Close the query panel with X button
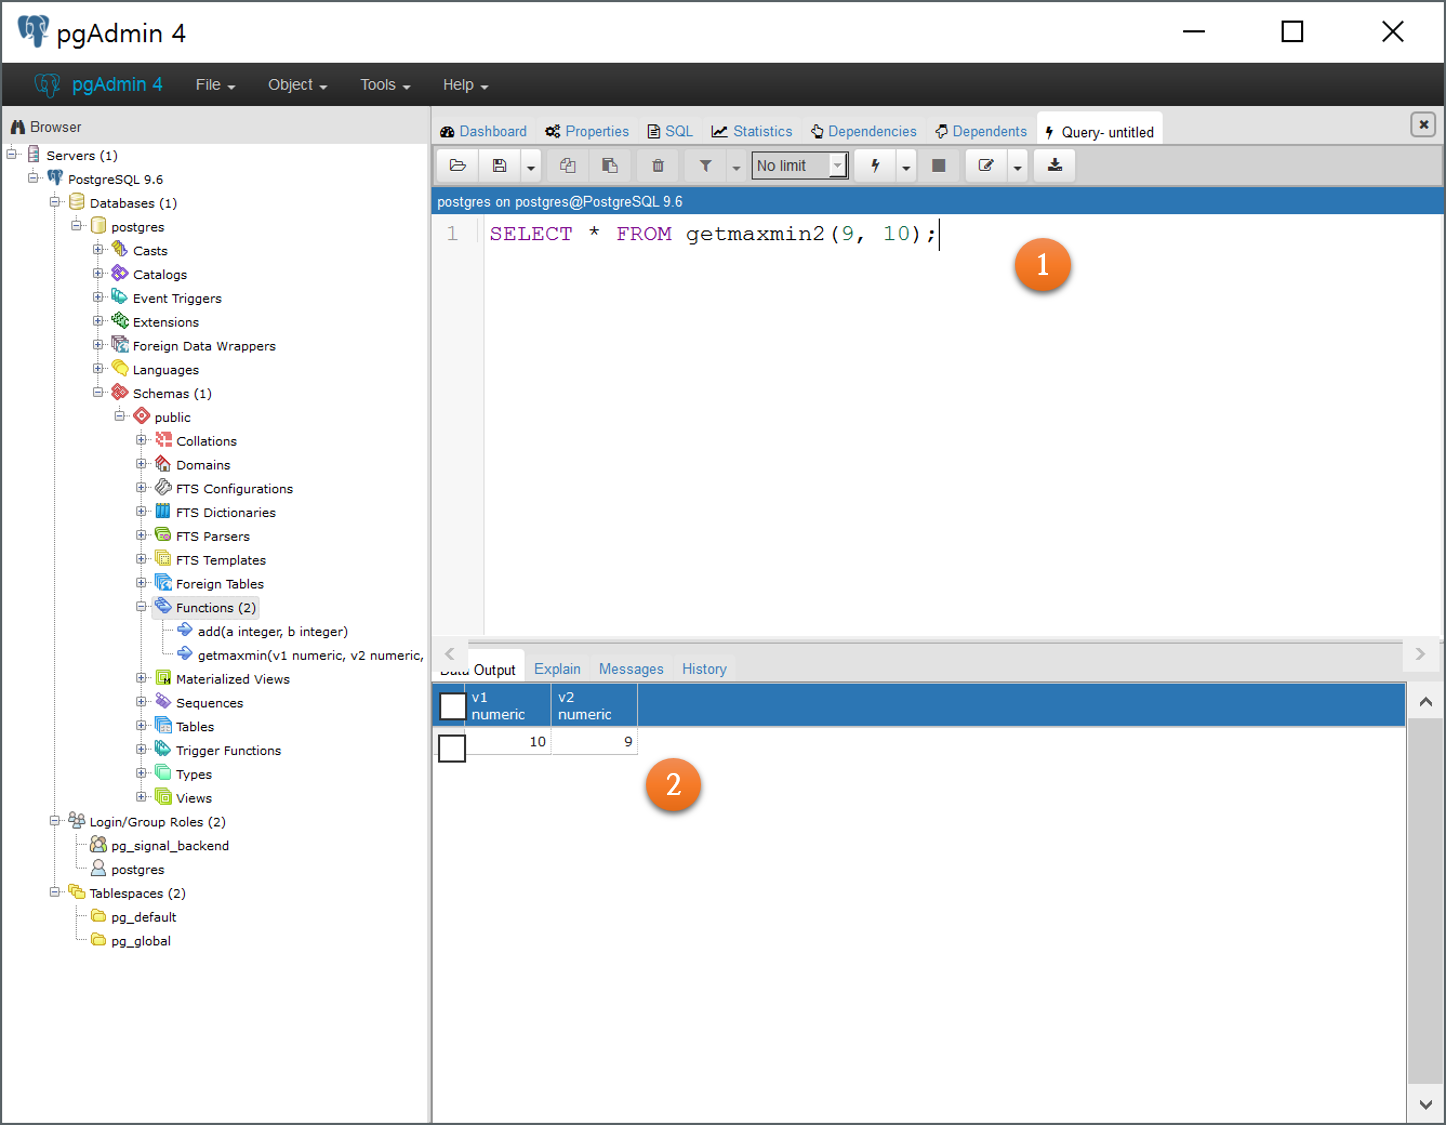The width and height of the screenshot is (1446, 1125). click(1423, 125)
